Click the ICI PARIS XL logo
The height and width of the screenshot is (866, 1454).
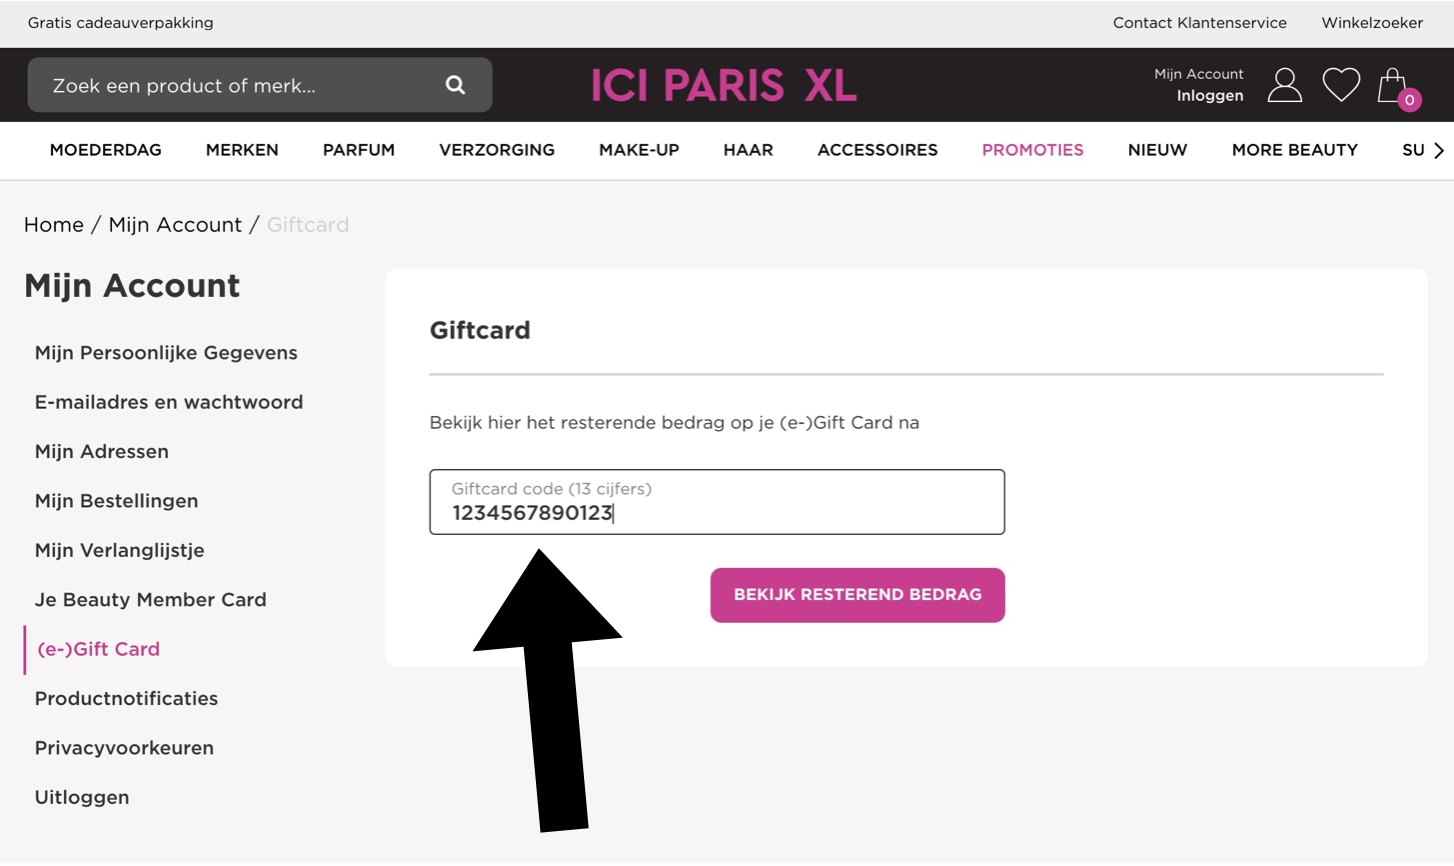(723, 85)
